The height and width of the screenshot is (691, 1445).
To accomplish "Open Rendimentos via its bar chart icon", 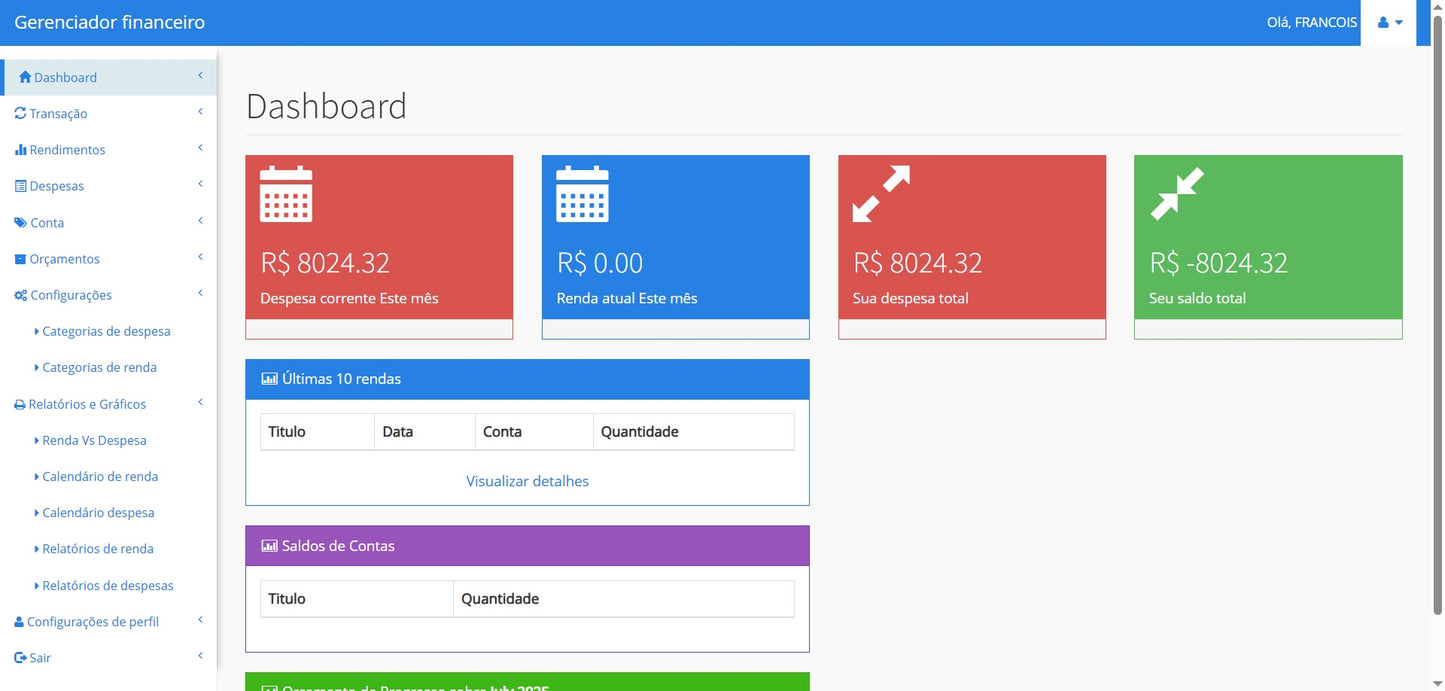I will pyautogui.click(x=22, y=149).
